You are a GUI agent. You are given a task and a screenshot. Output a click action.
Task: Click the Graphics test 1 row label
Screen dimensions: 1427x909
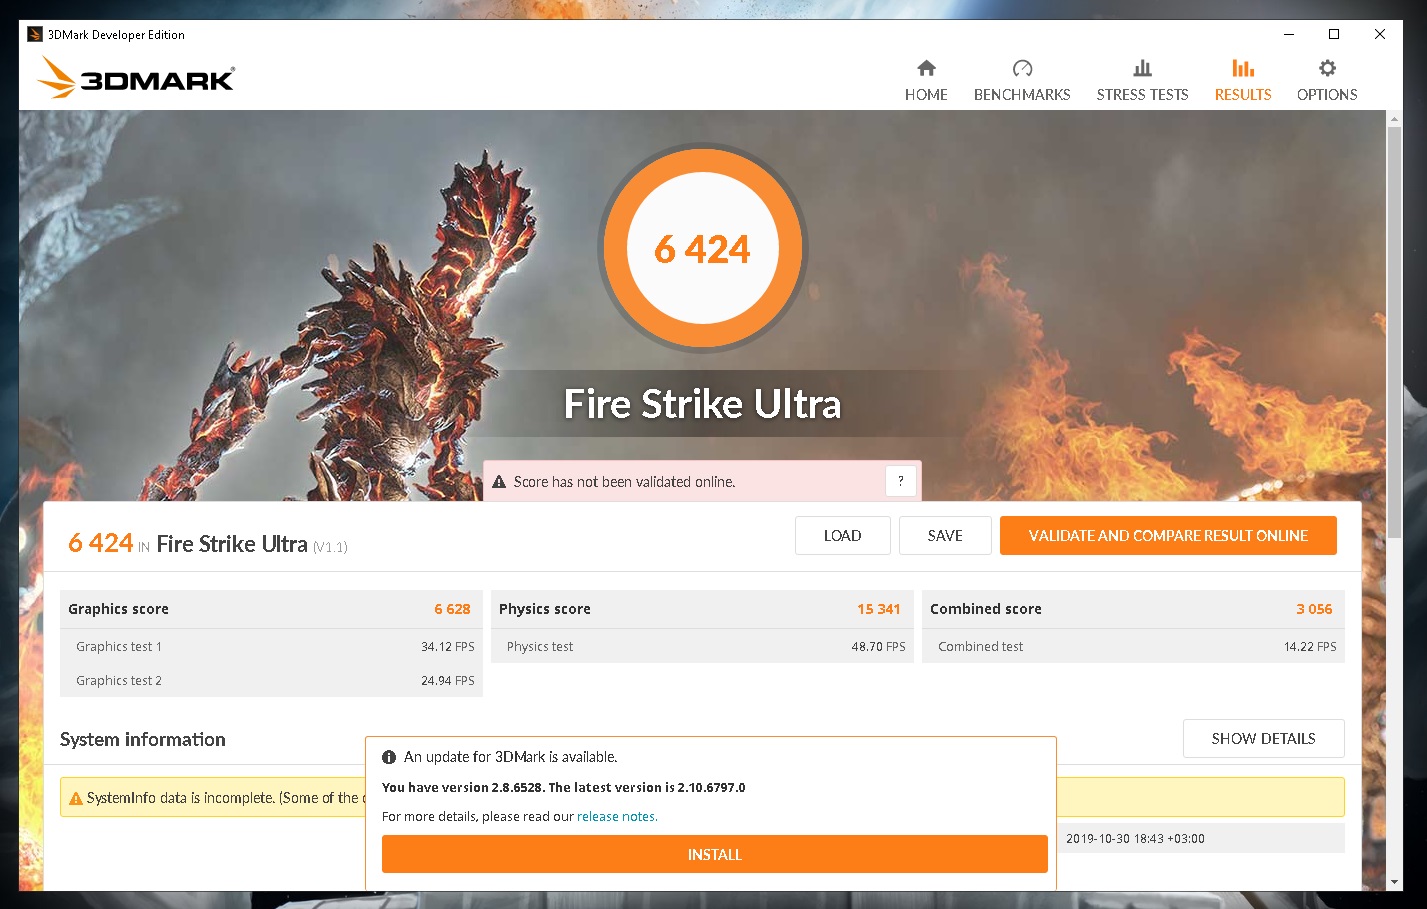coord(119,647)
